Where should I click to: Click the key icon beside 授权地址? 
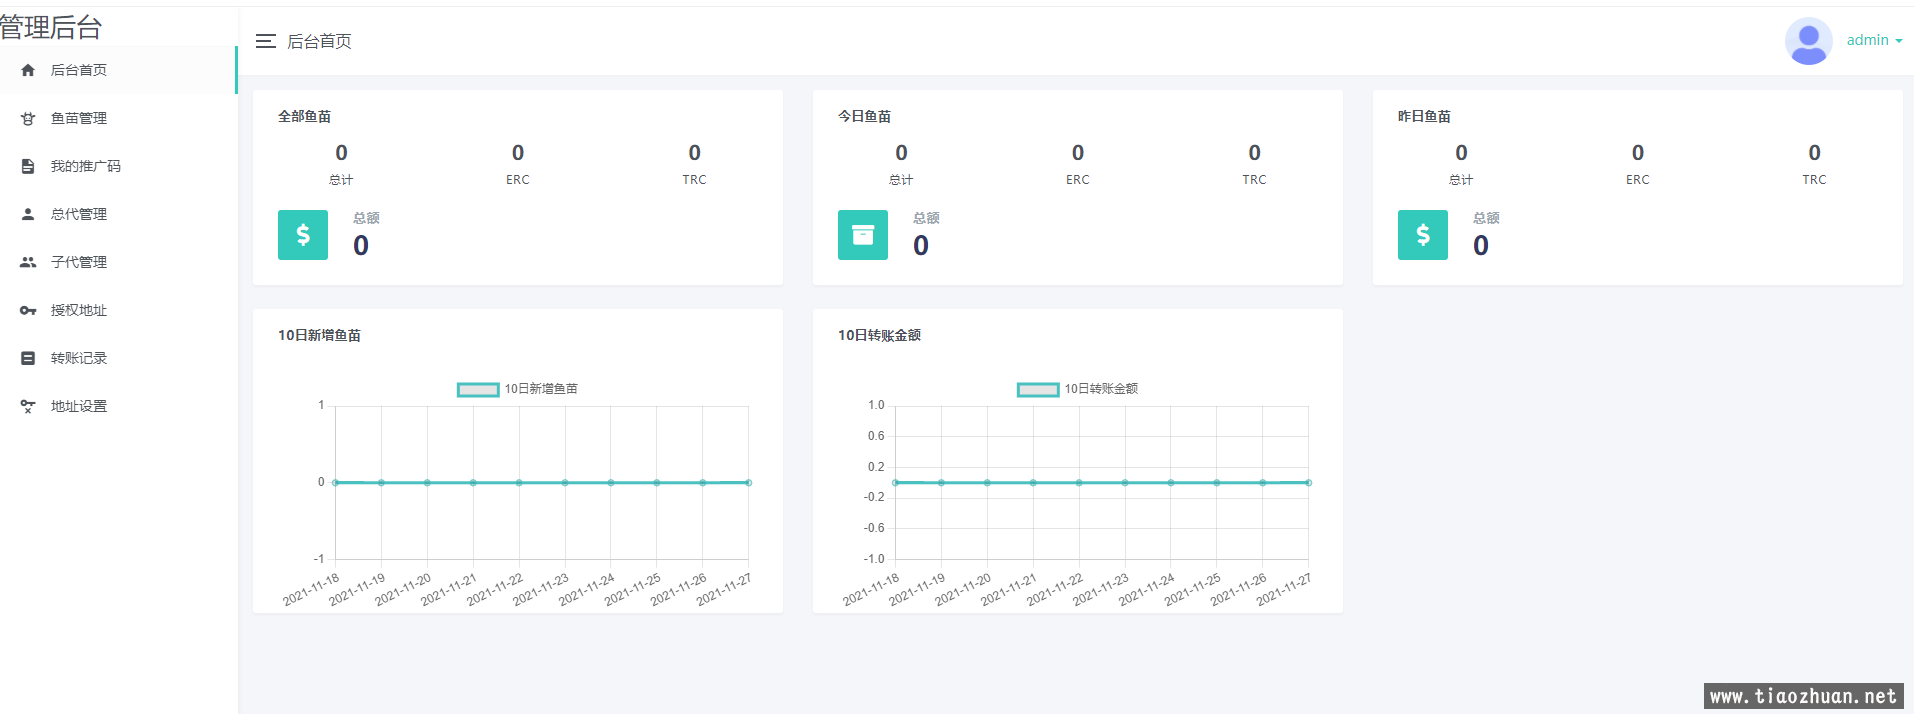pos(28,310)
